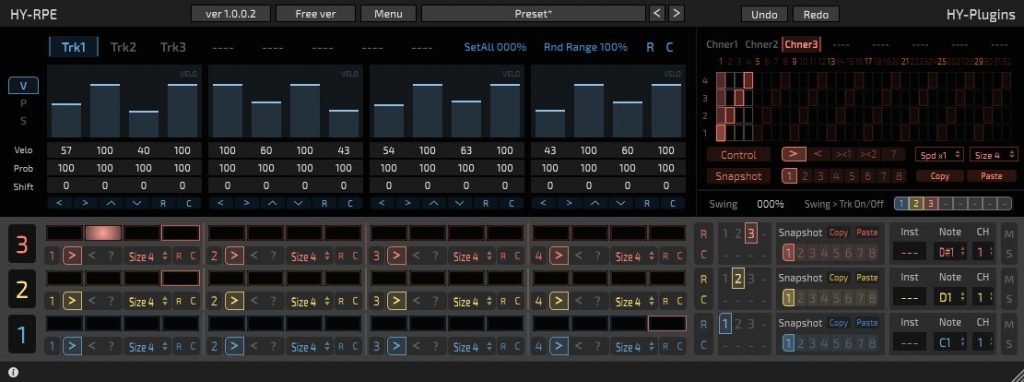The width and height of the screenshot is (1024, 382).
Task: Click the highlighted second step pad on track 3
Action: (103, 233)
